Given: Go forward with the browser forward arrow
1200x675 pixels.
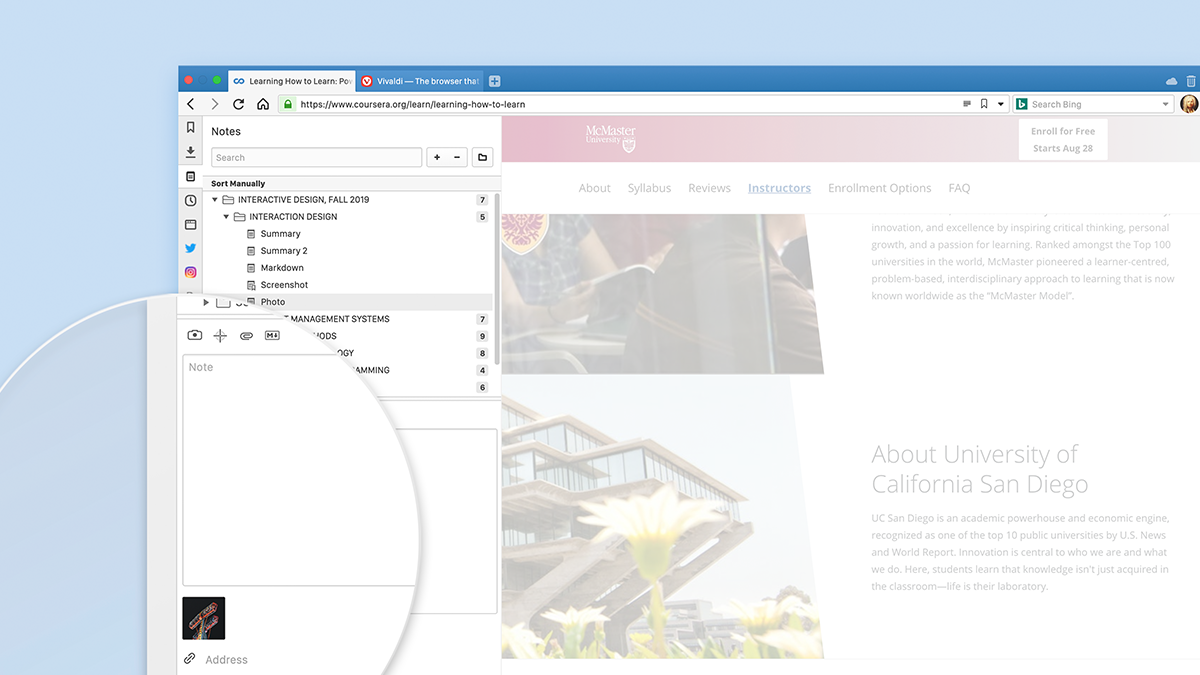Looking at the screenshot, I should 214,104.
